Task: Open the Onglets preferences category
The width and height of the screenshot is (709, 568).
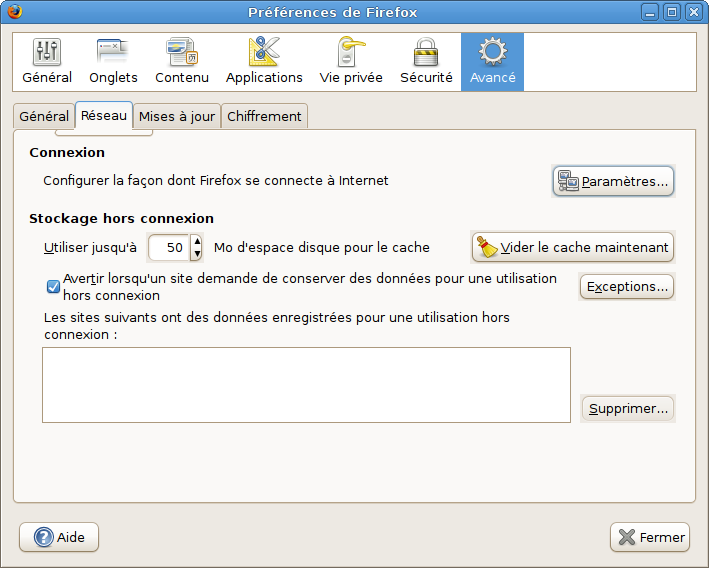Action: (113, 62)
